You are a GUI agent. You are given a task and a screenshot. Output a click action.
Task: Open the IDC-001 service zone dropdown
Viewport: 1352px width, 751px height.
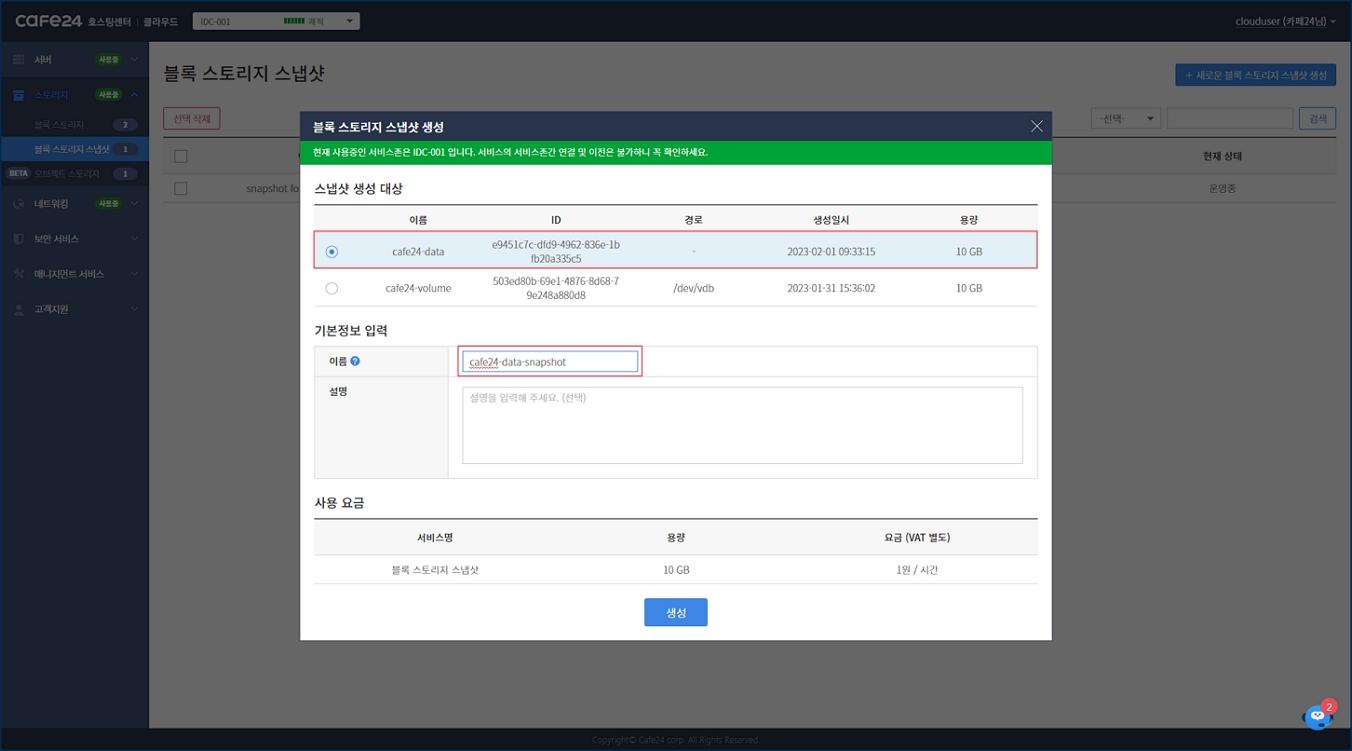pyautogui.click(x=276, y=21)
